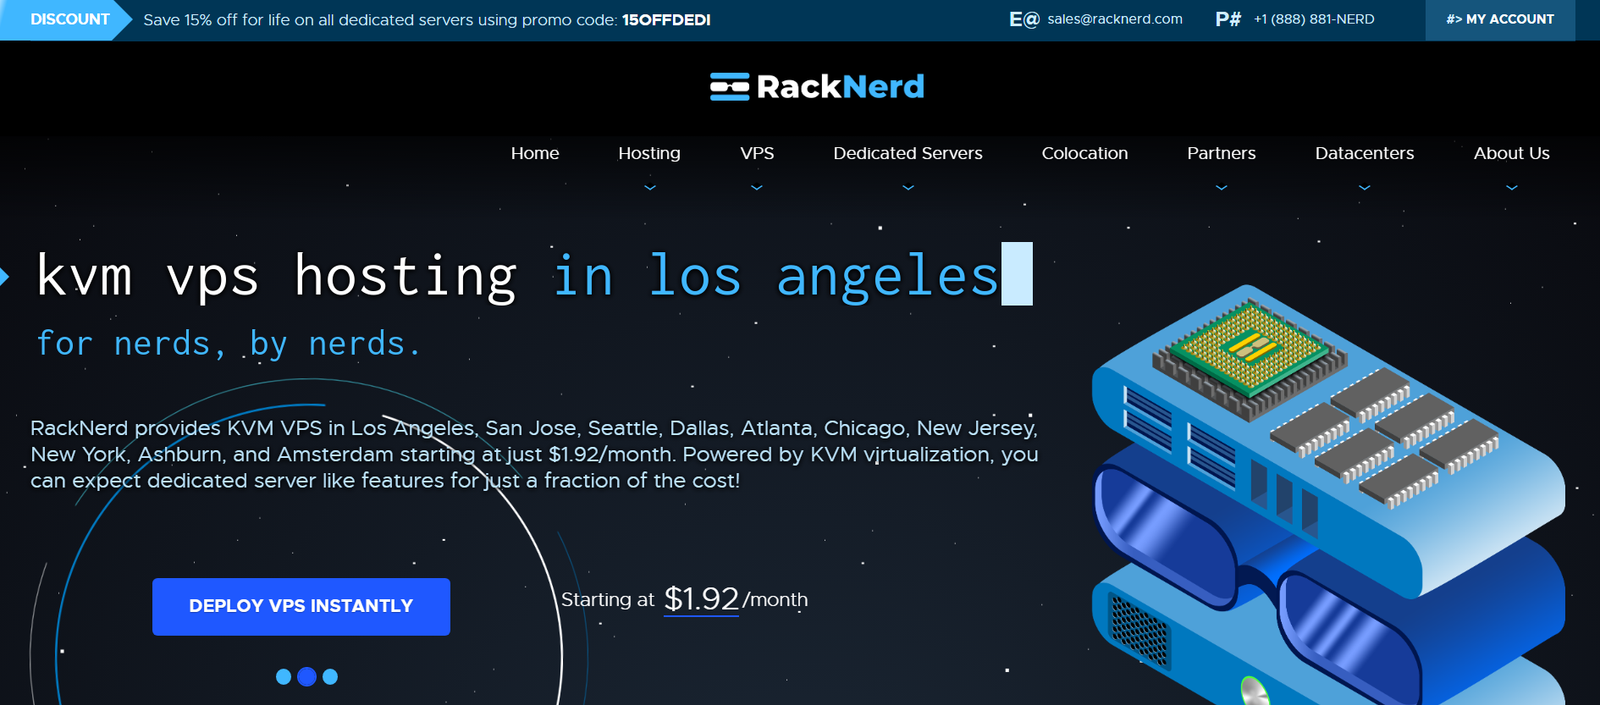Select the 15OFFDEDI promo code text

[666, 20]
